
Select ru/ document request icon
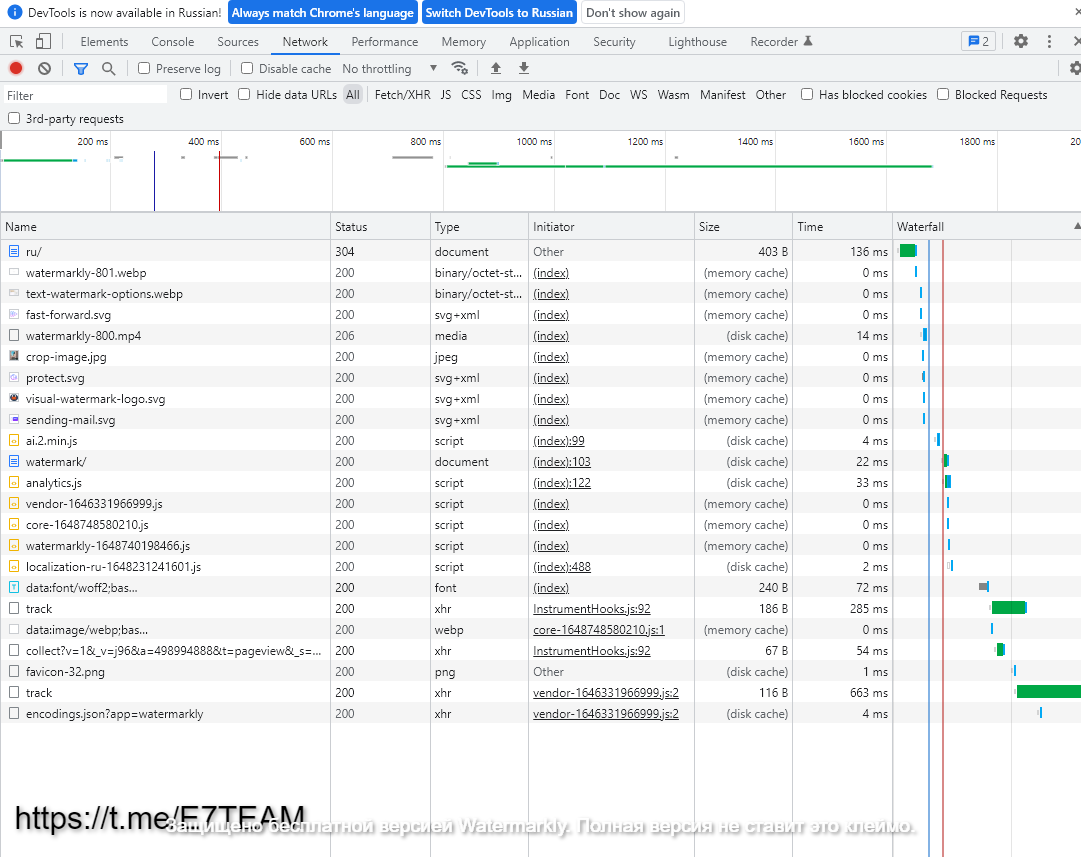(14, 252)
